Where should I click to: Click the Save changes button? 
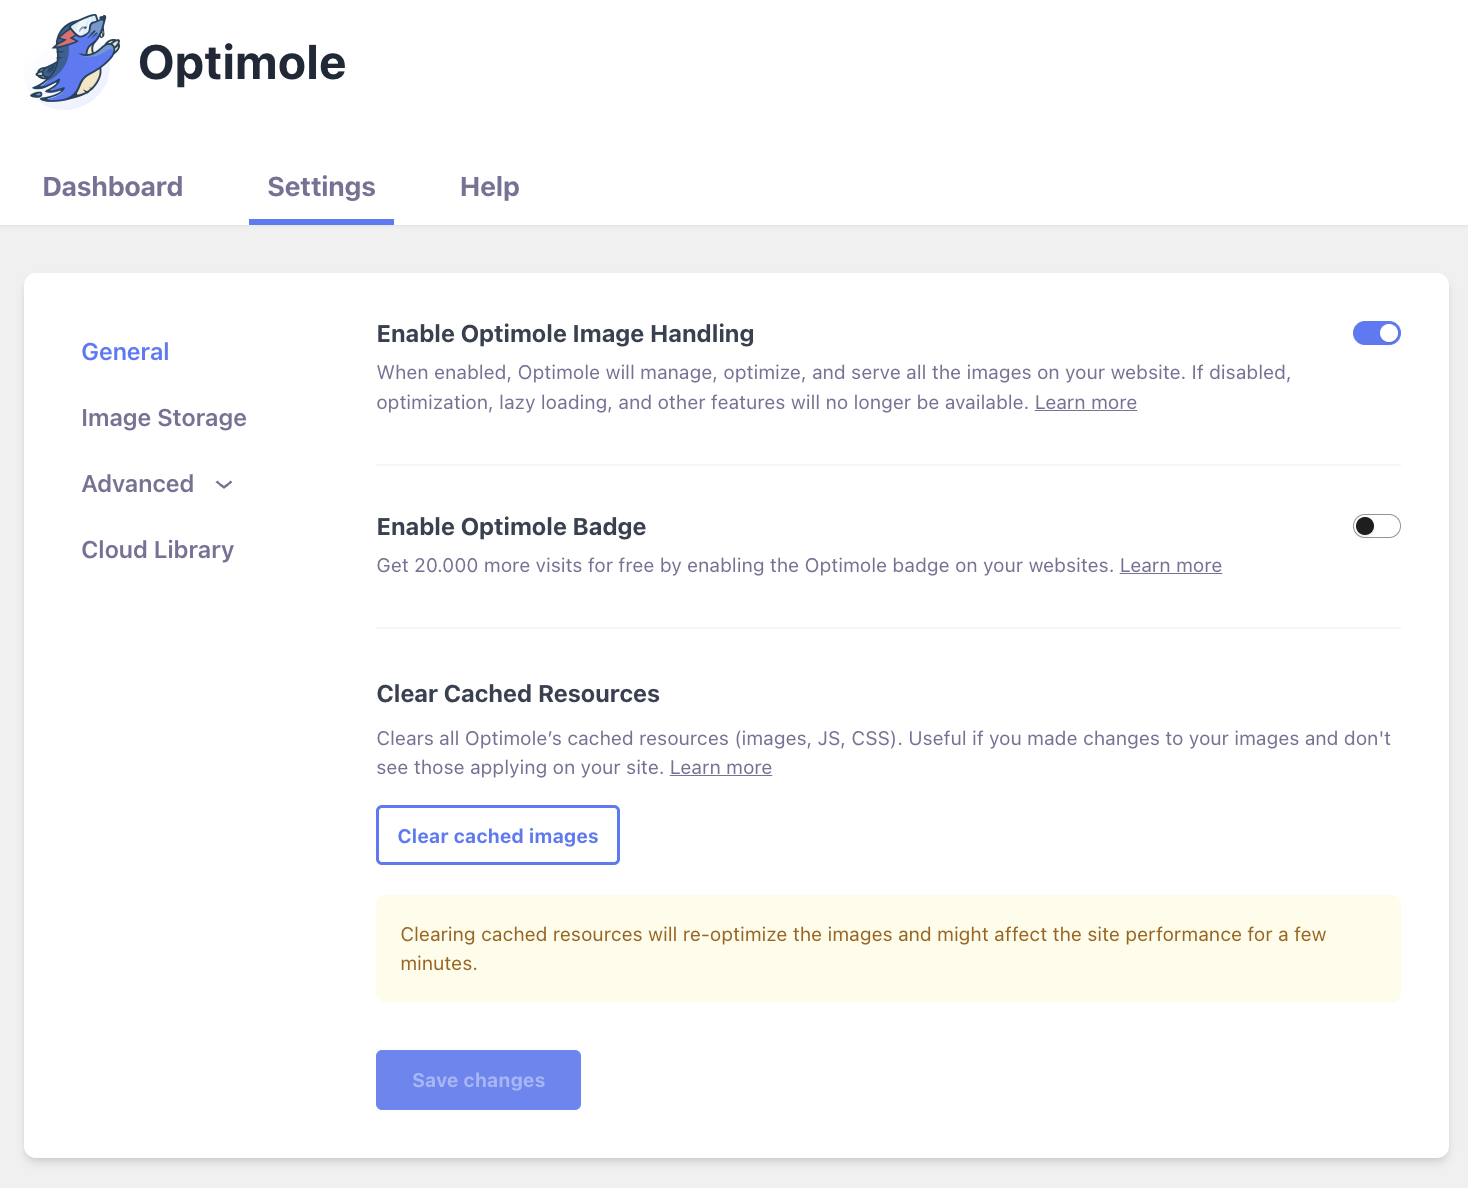tap(478, 1080)
